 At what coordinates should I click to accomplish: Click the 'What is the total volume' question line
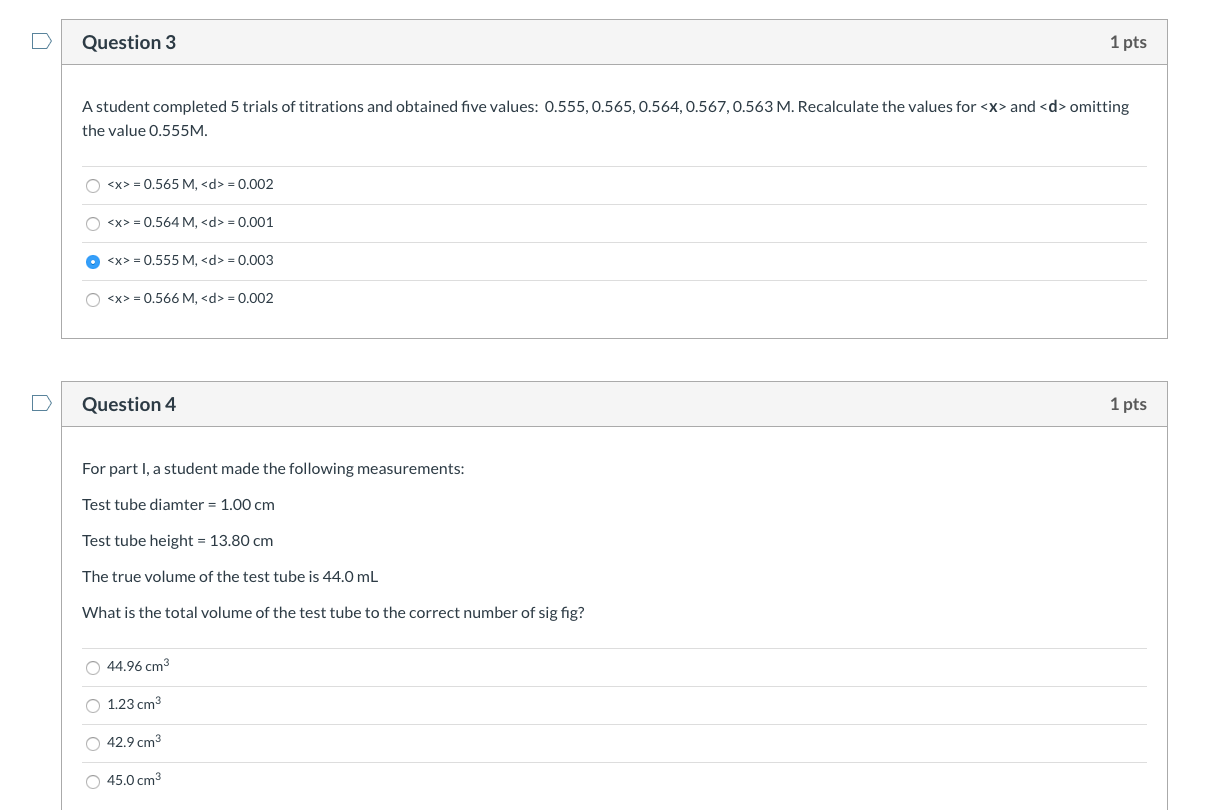point(333,612)
